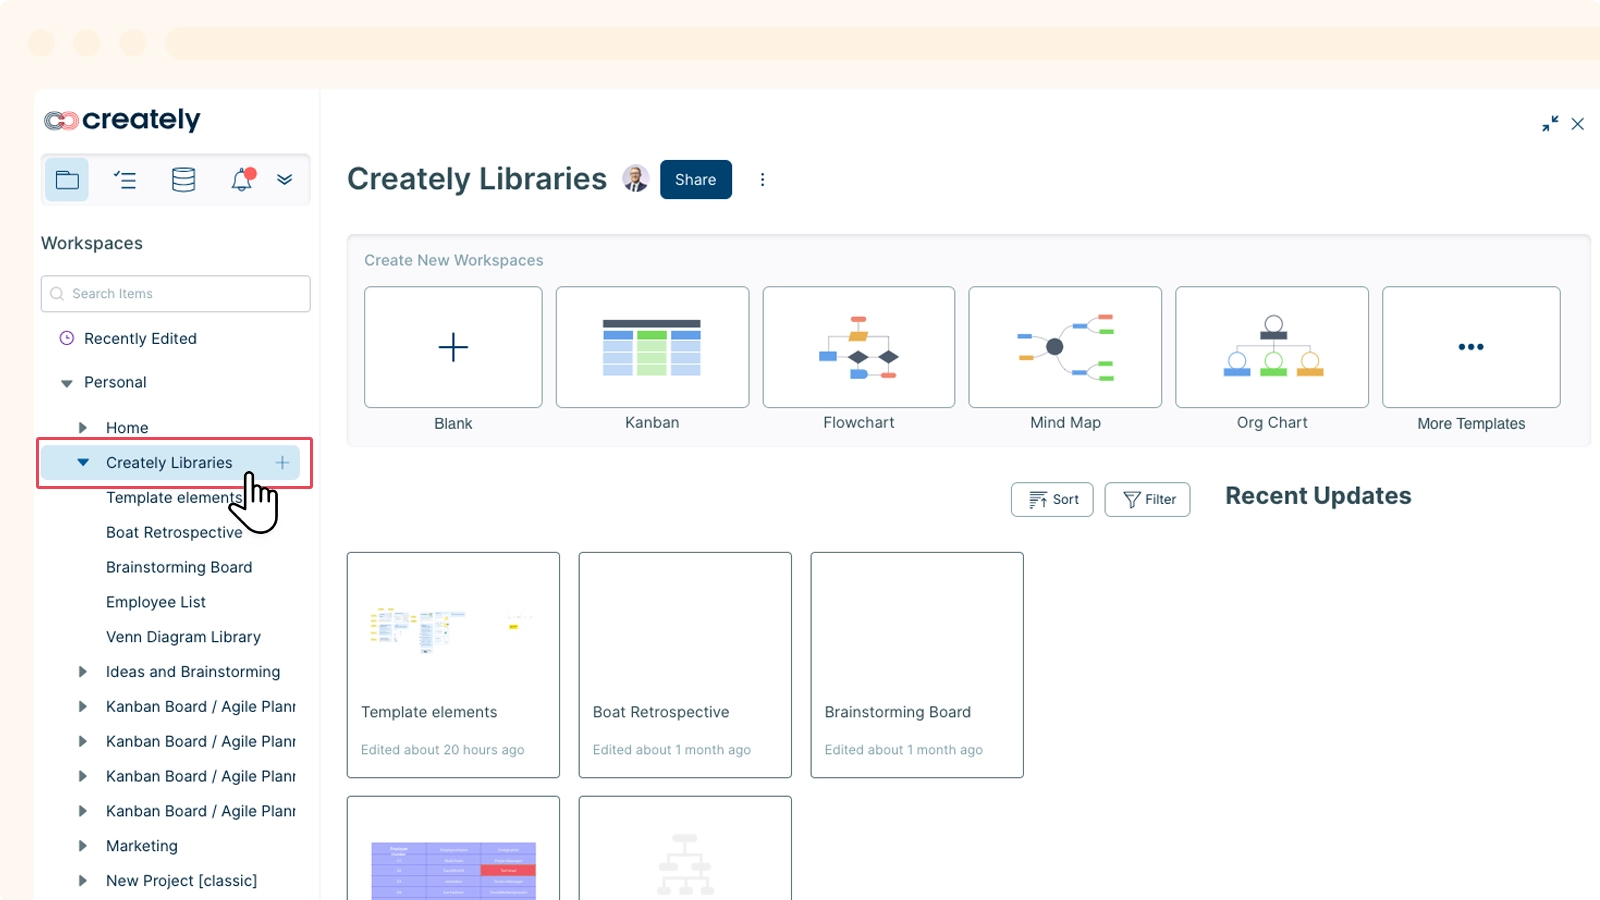Screen dimensions: 1600x900
Task: Expand the New Project [classic] folder arrow
Action: coord(83,881)
